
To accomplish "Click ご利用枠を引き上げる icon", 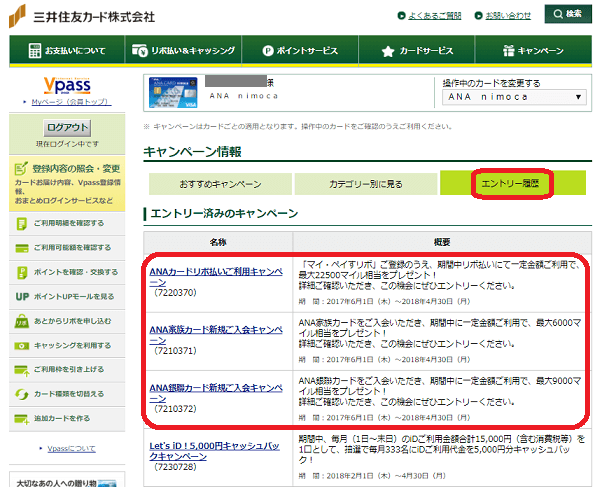I will point(22,370).
